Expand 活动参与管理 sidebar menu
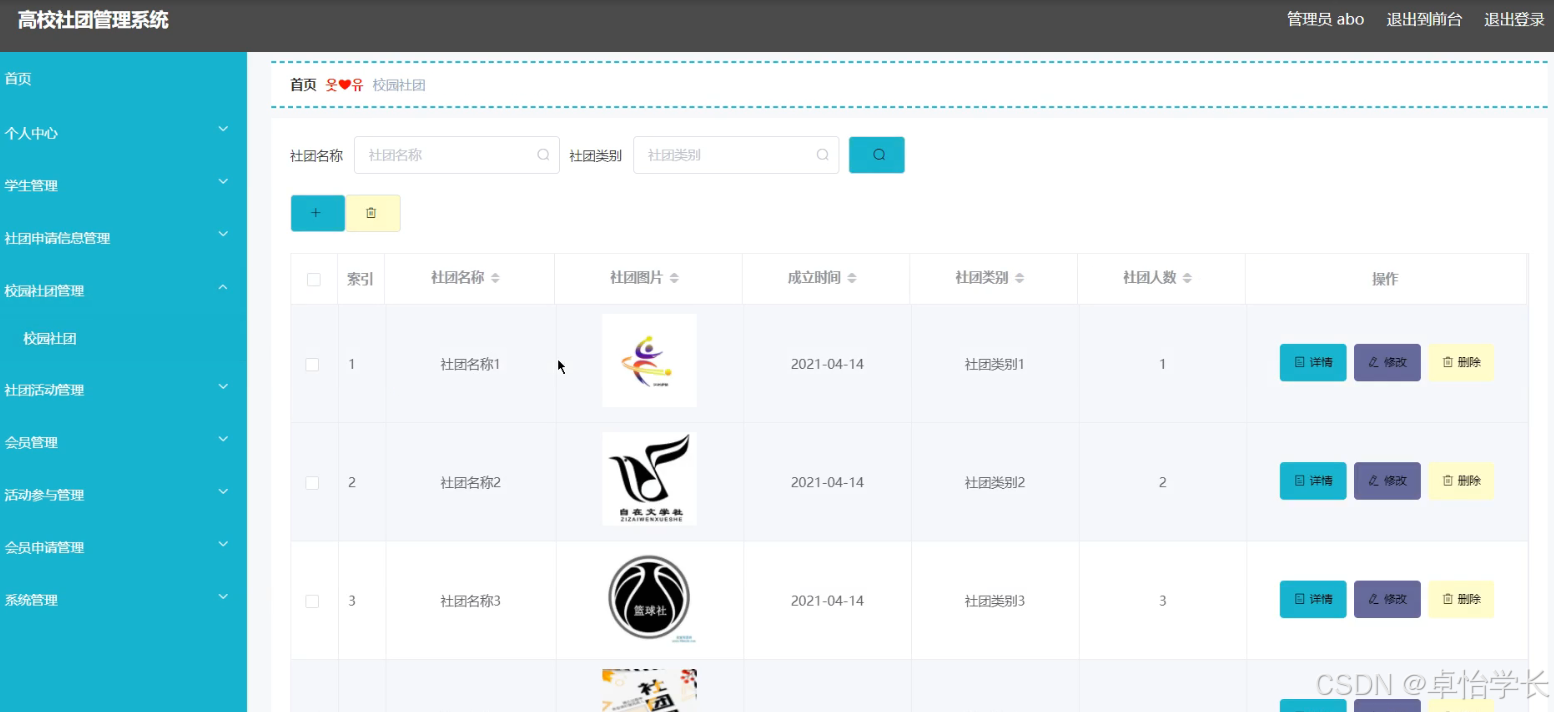1554x712 pixels. coord(123,495)
